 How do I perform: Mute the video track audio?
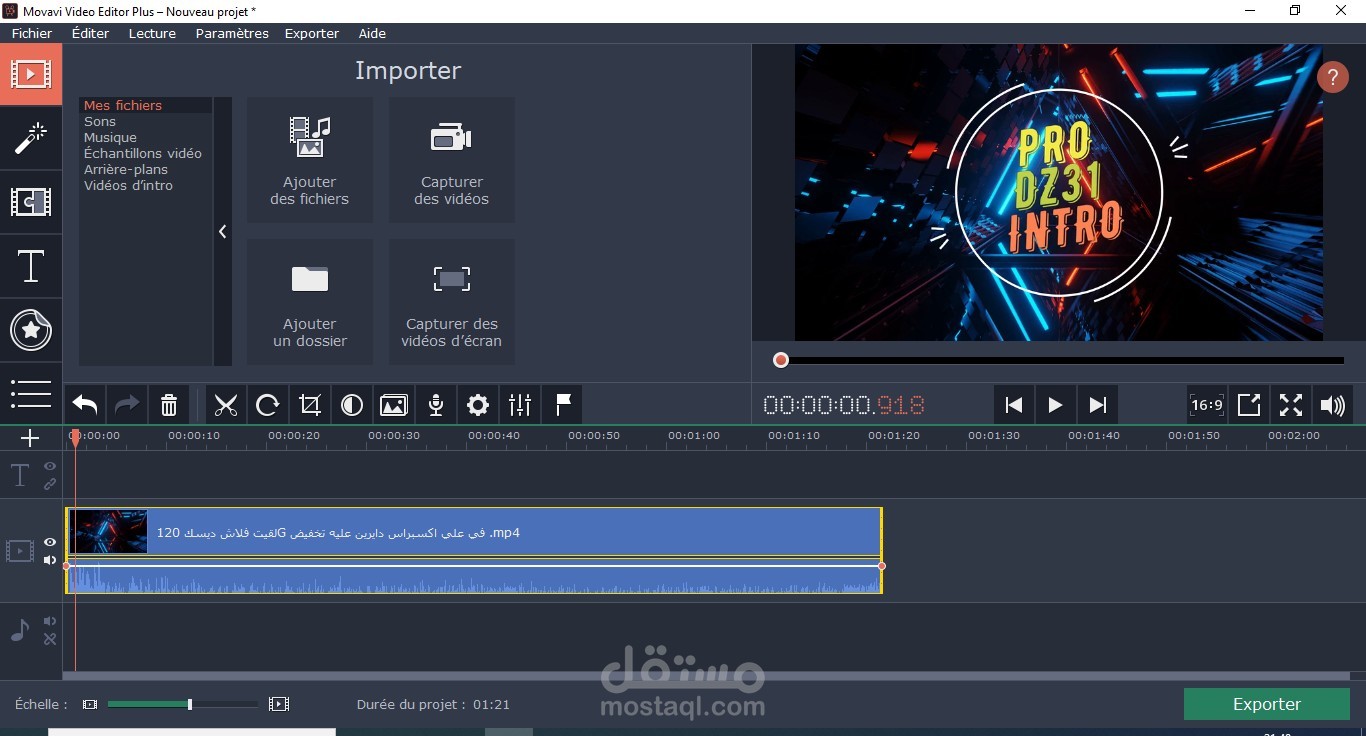coord(50,560)
